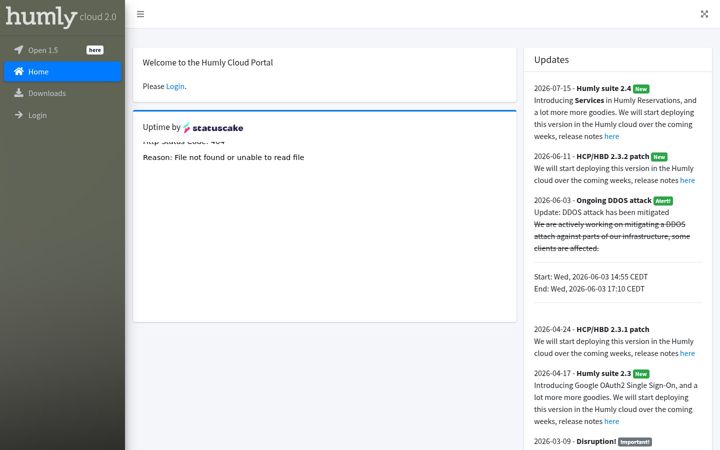Click the house icon in Home item
The width and height of the screenshot is (720, 450).
pyautogui.click(x=18, y=71)
